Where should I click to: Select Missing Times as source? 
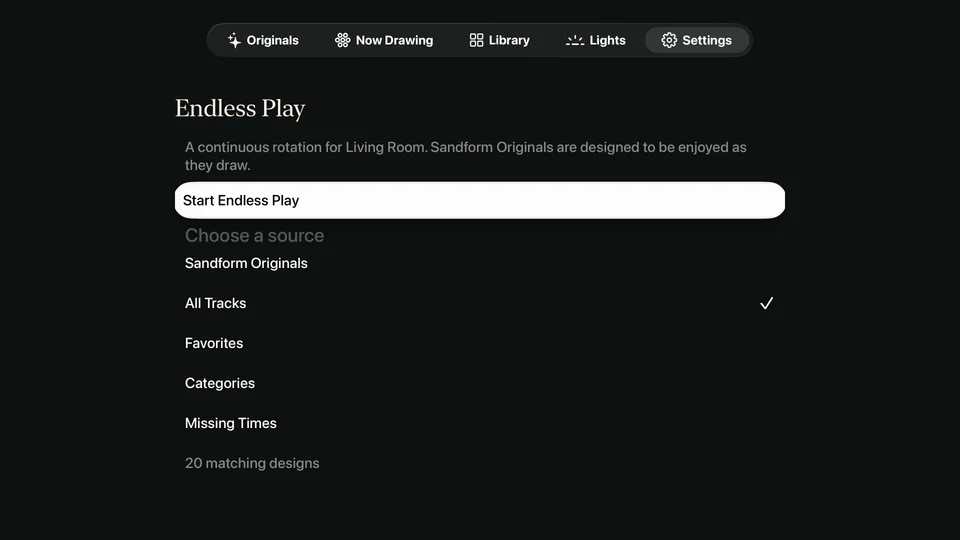tap(480, 423)
